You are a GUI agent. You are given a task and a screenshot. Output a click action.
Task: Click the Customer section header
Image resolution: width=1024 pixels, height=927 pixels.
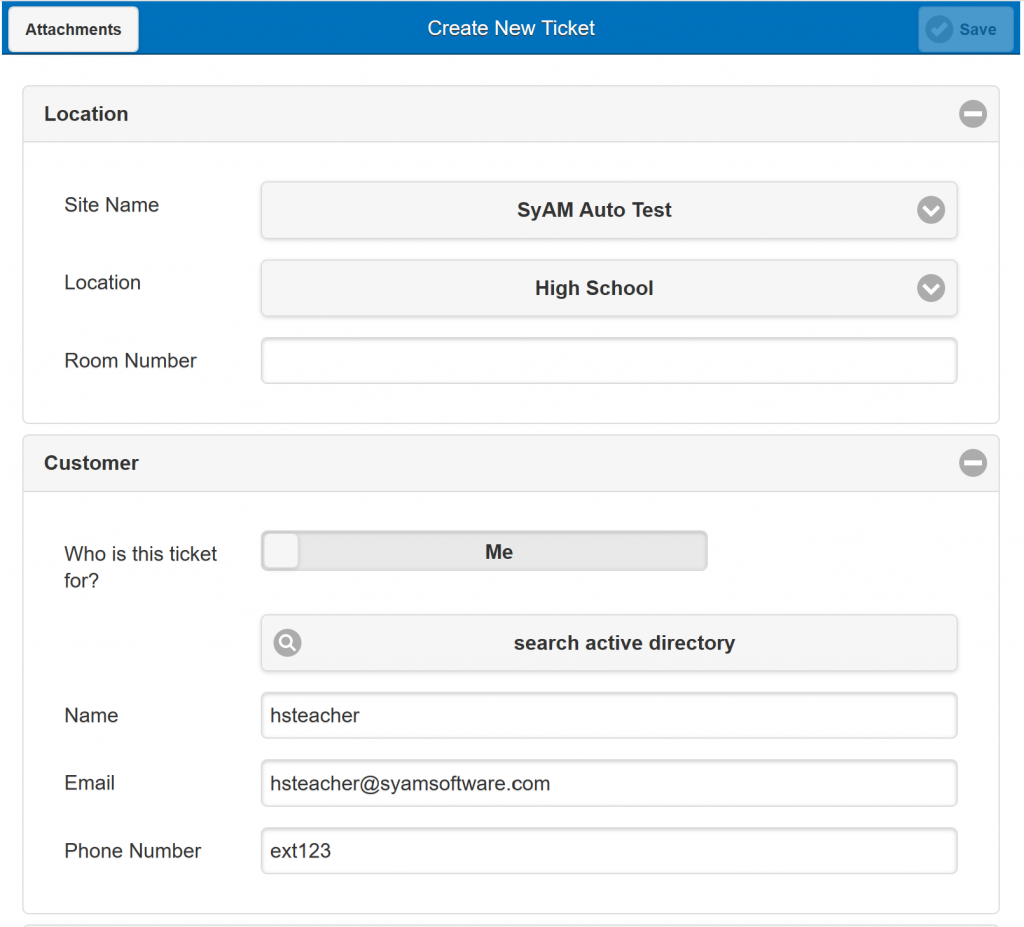click(x=91, y=463)
